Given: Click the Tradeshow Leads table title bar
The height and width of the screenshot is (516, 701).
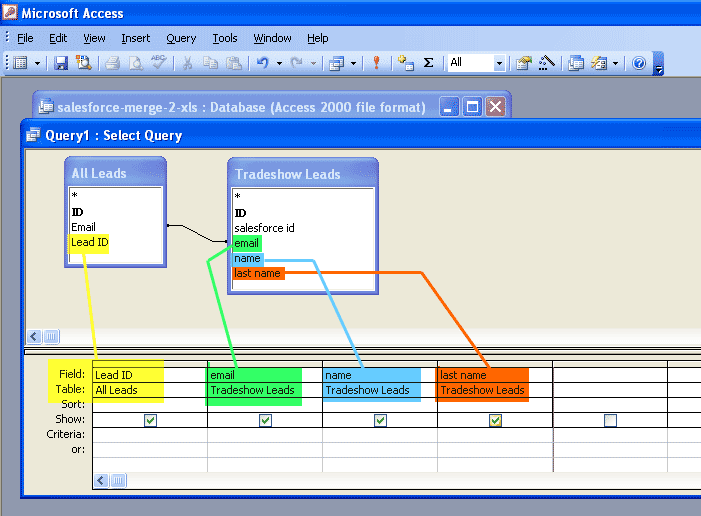Looking at the screenshot, I should [303, 174].
